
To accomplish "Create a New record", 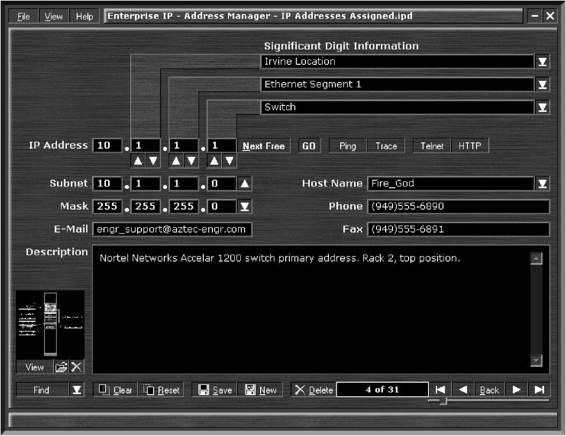I will click(260, 390).
